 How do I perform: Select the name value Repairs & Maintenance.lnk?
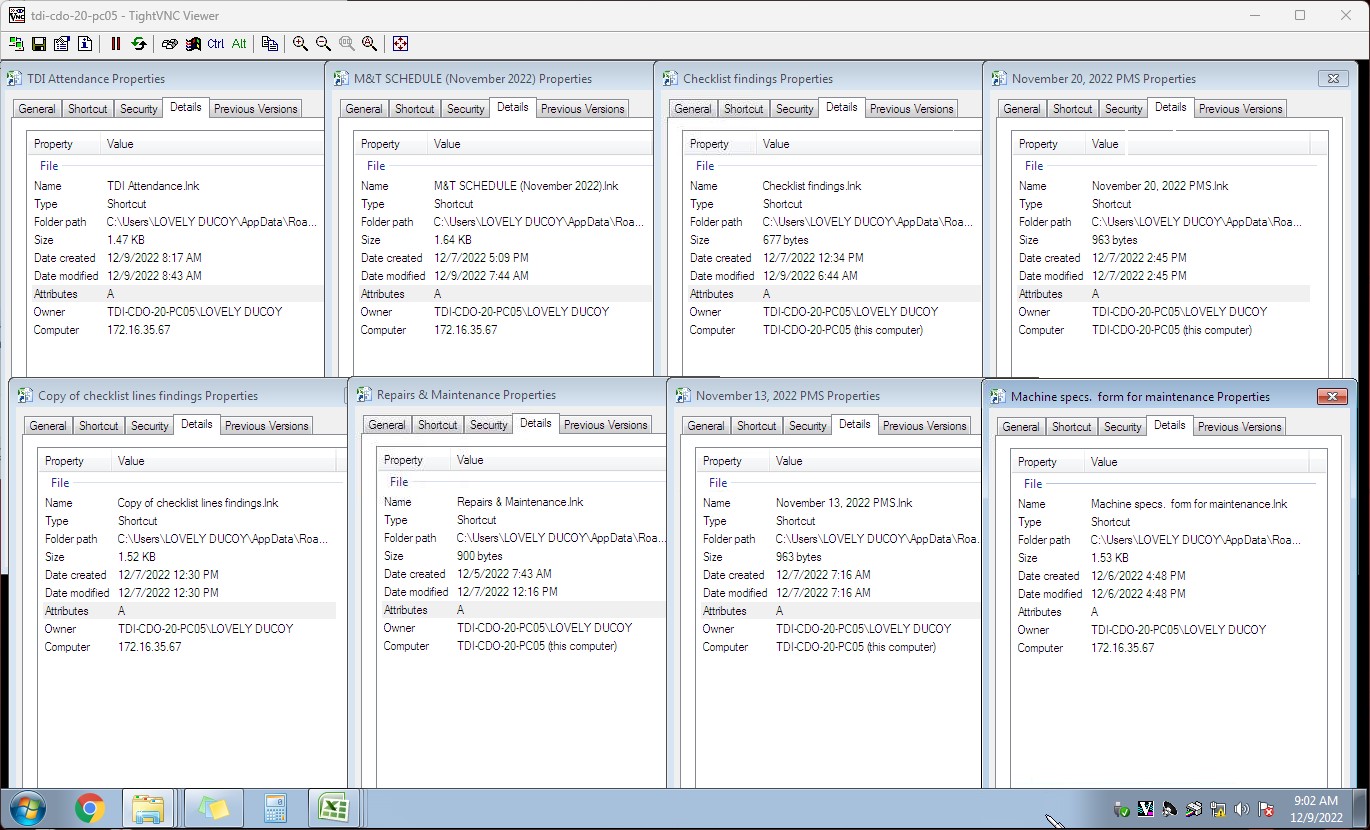pos(520,502)
